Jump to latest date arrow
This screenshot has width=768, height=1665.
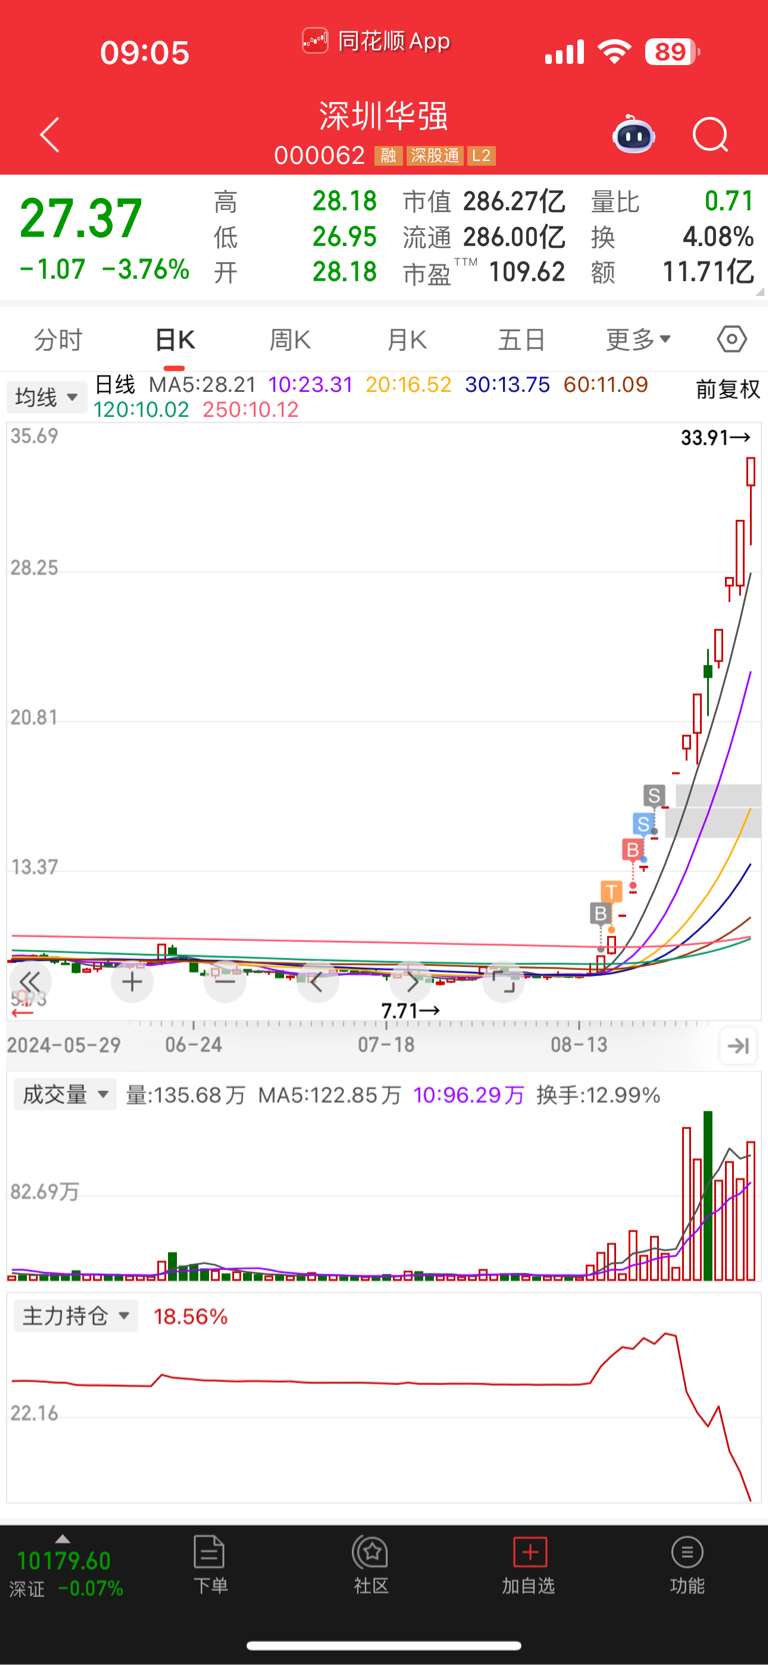[738, 1046]
